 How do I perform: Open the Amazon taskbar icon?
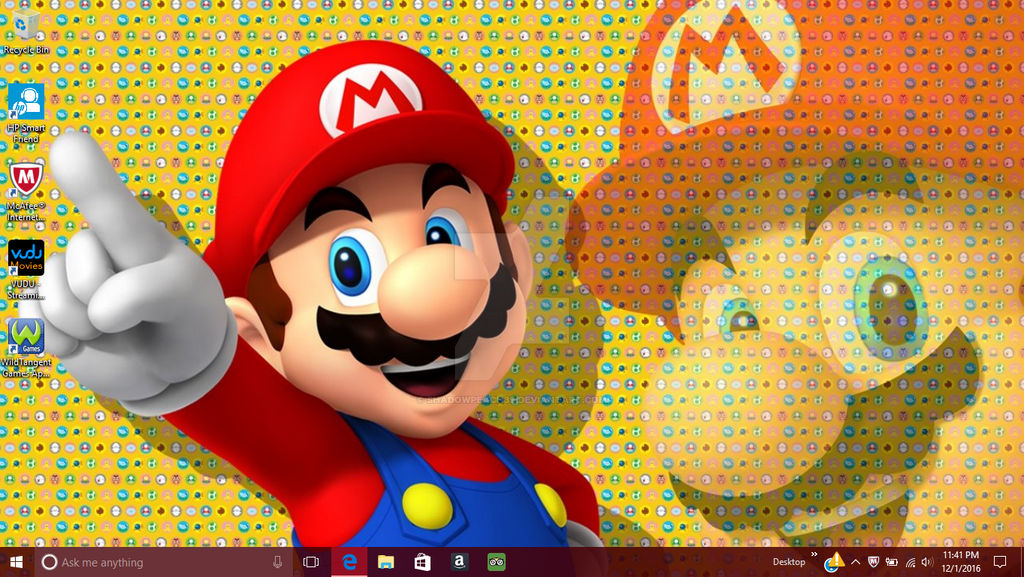(x=459, y=562)
